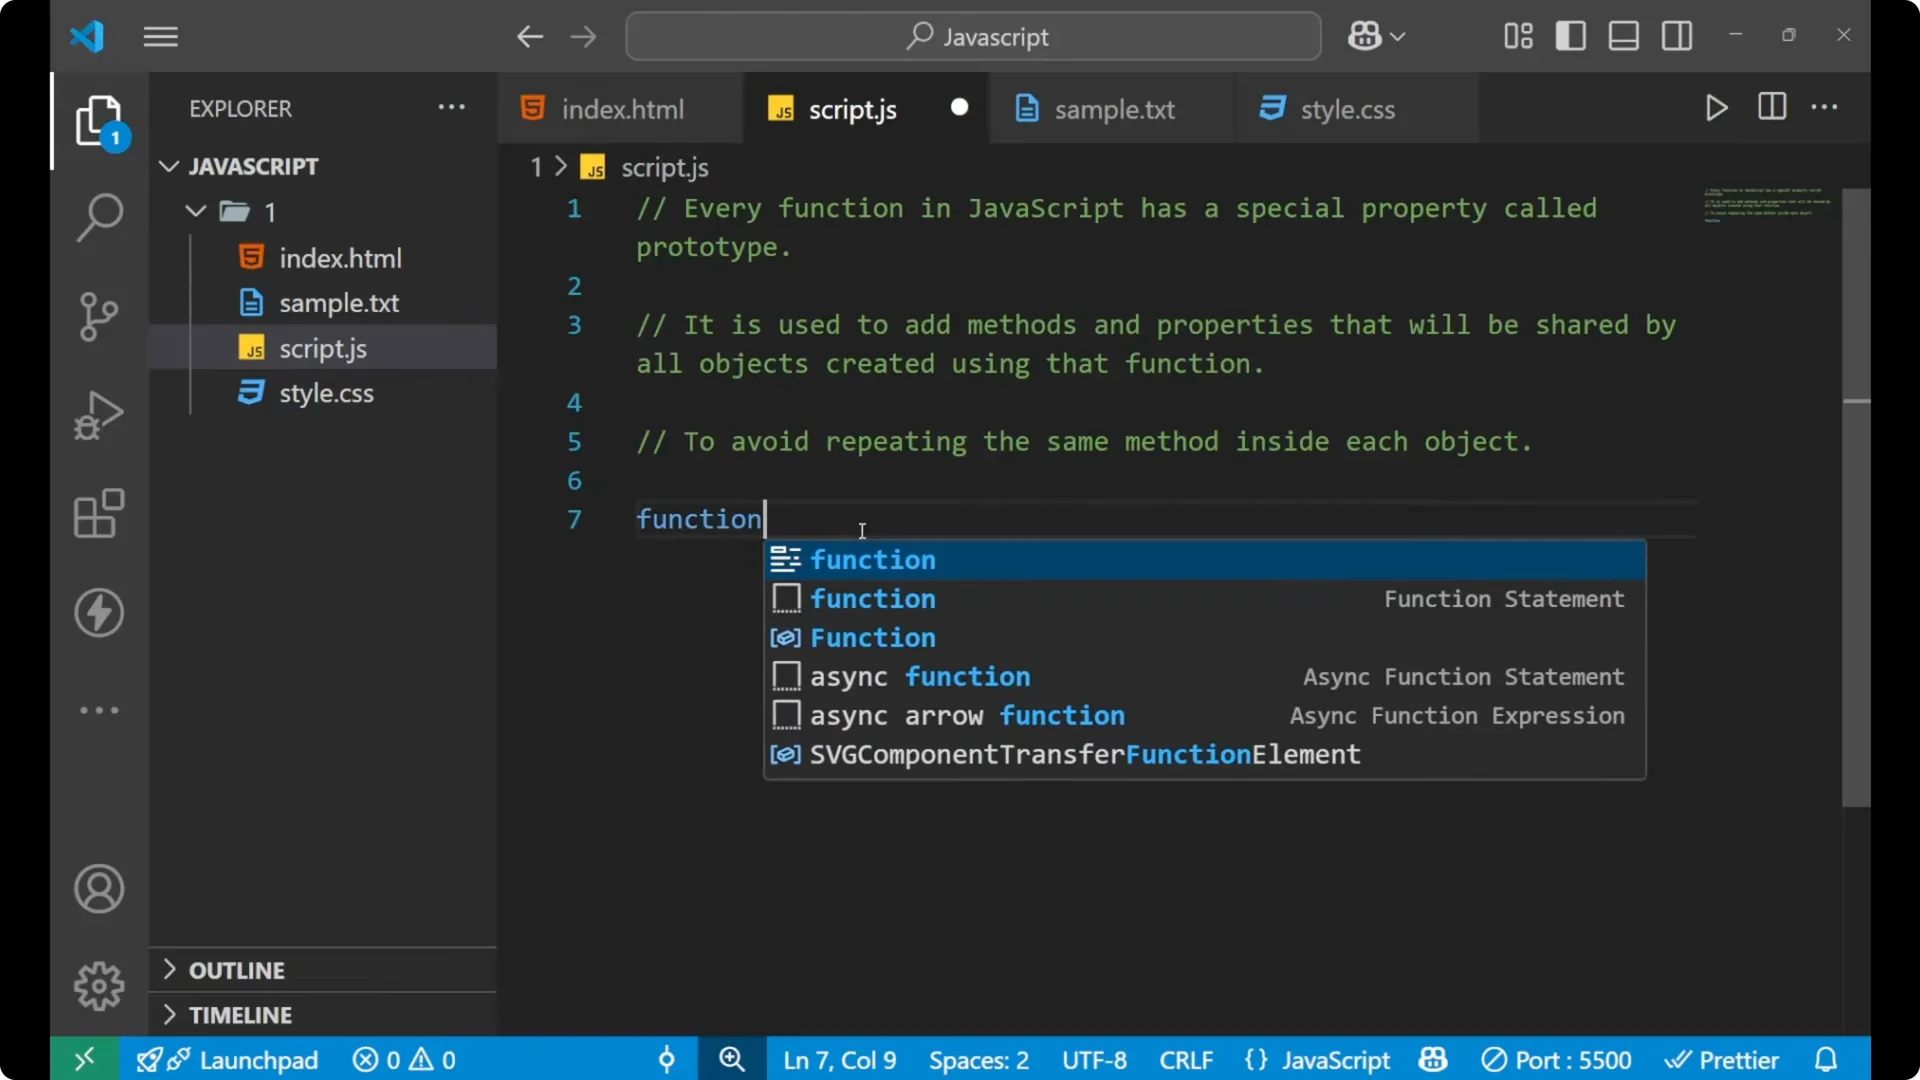
Task: Click Prettier in the status bar
Action: [1737, 1059]
